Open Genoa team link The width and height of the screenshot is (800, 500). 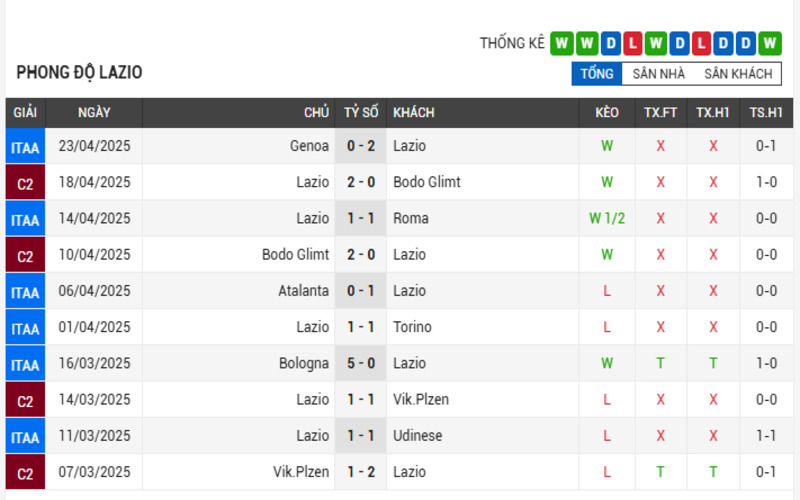(x=309, y=146)
